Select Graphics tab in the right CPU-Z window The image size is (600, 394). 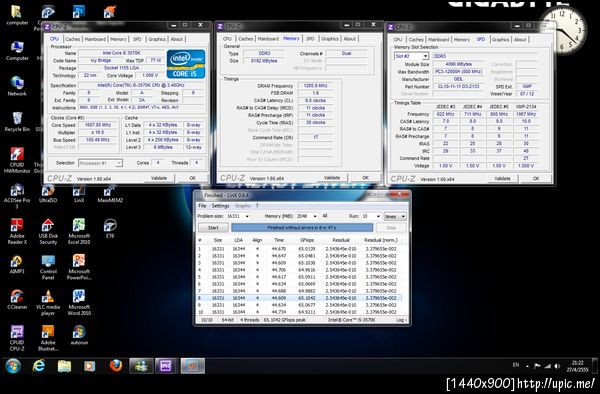tap(501, 39)
